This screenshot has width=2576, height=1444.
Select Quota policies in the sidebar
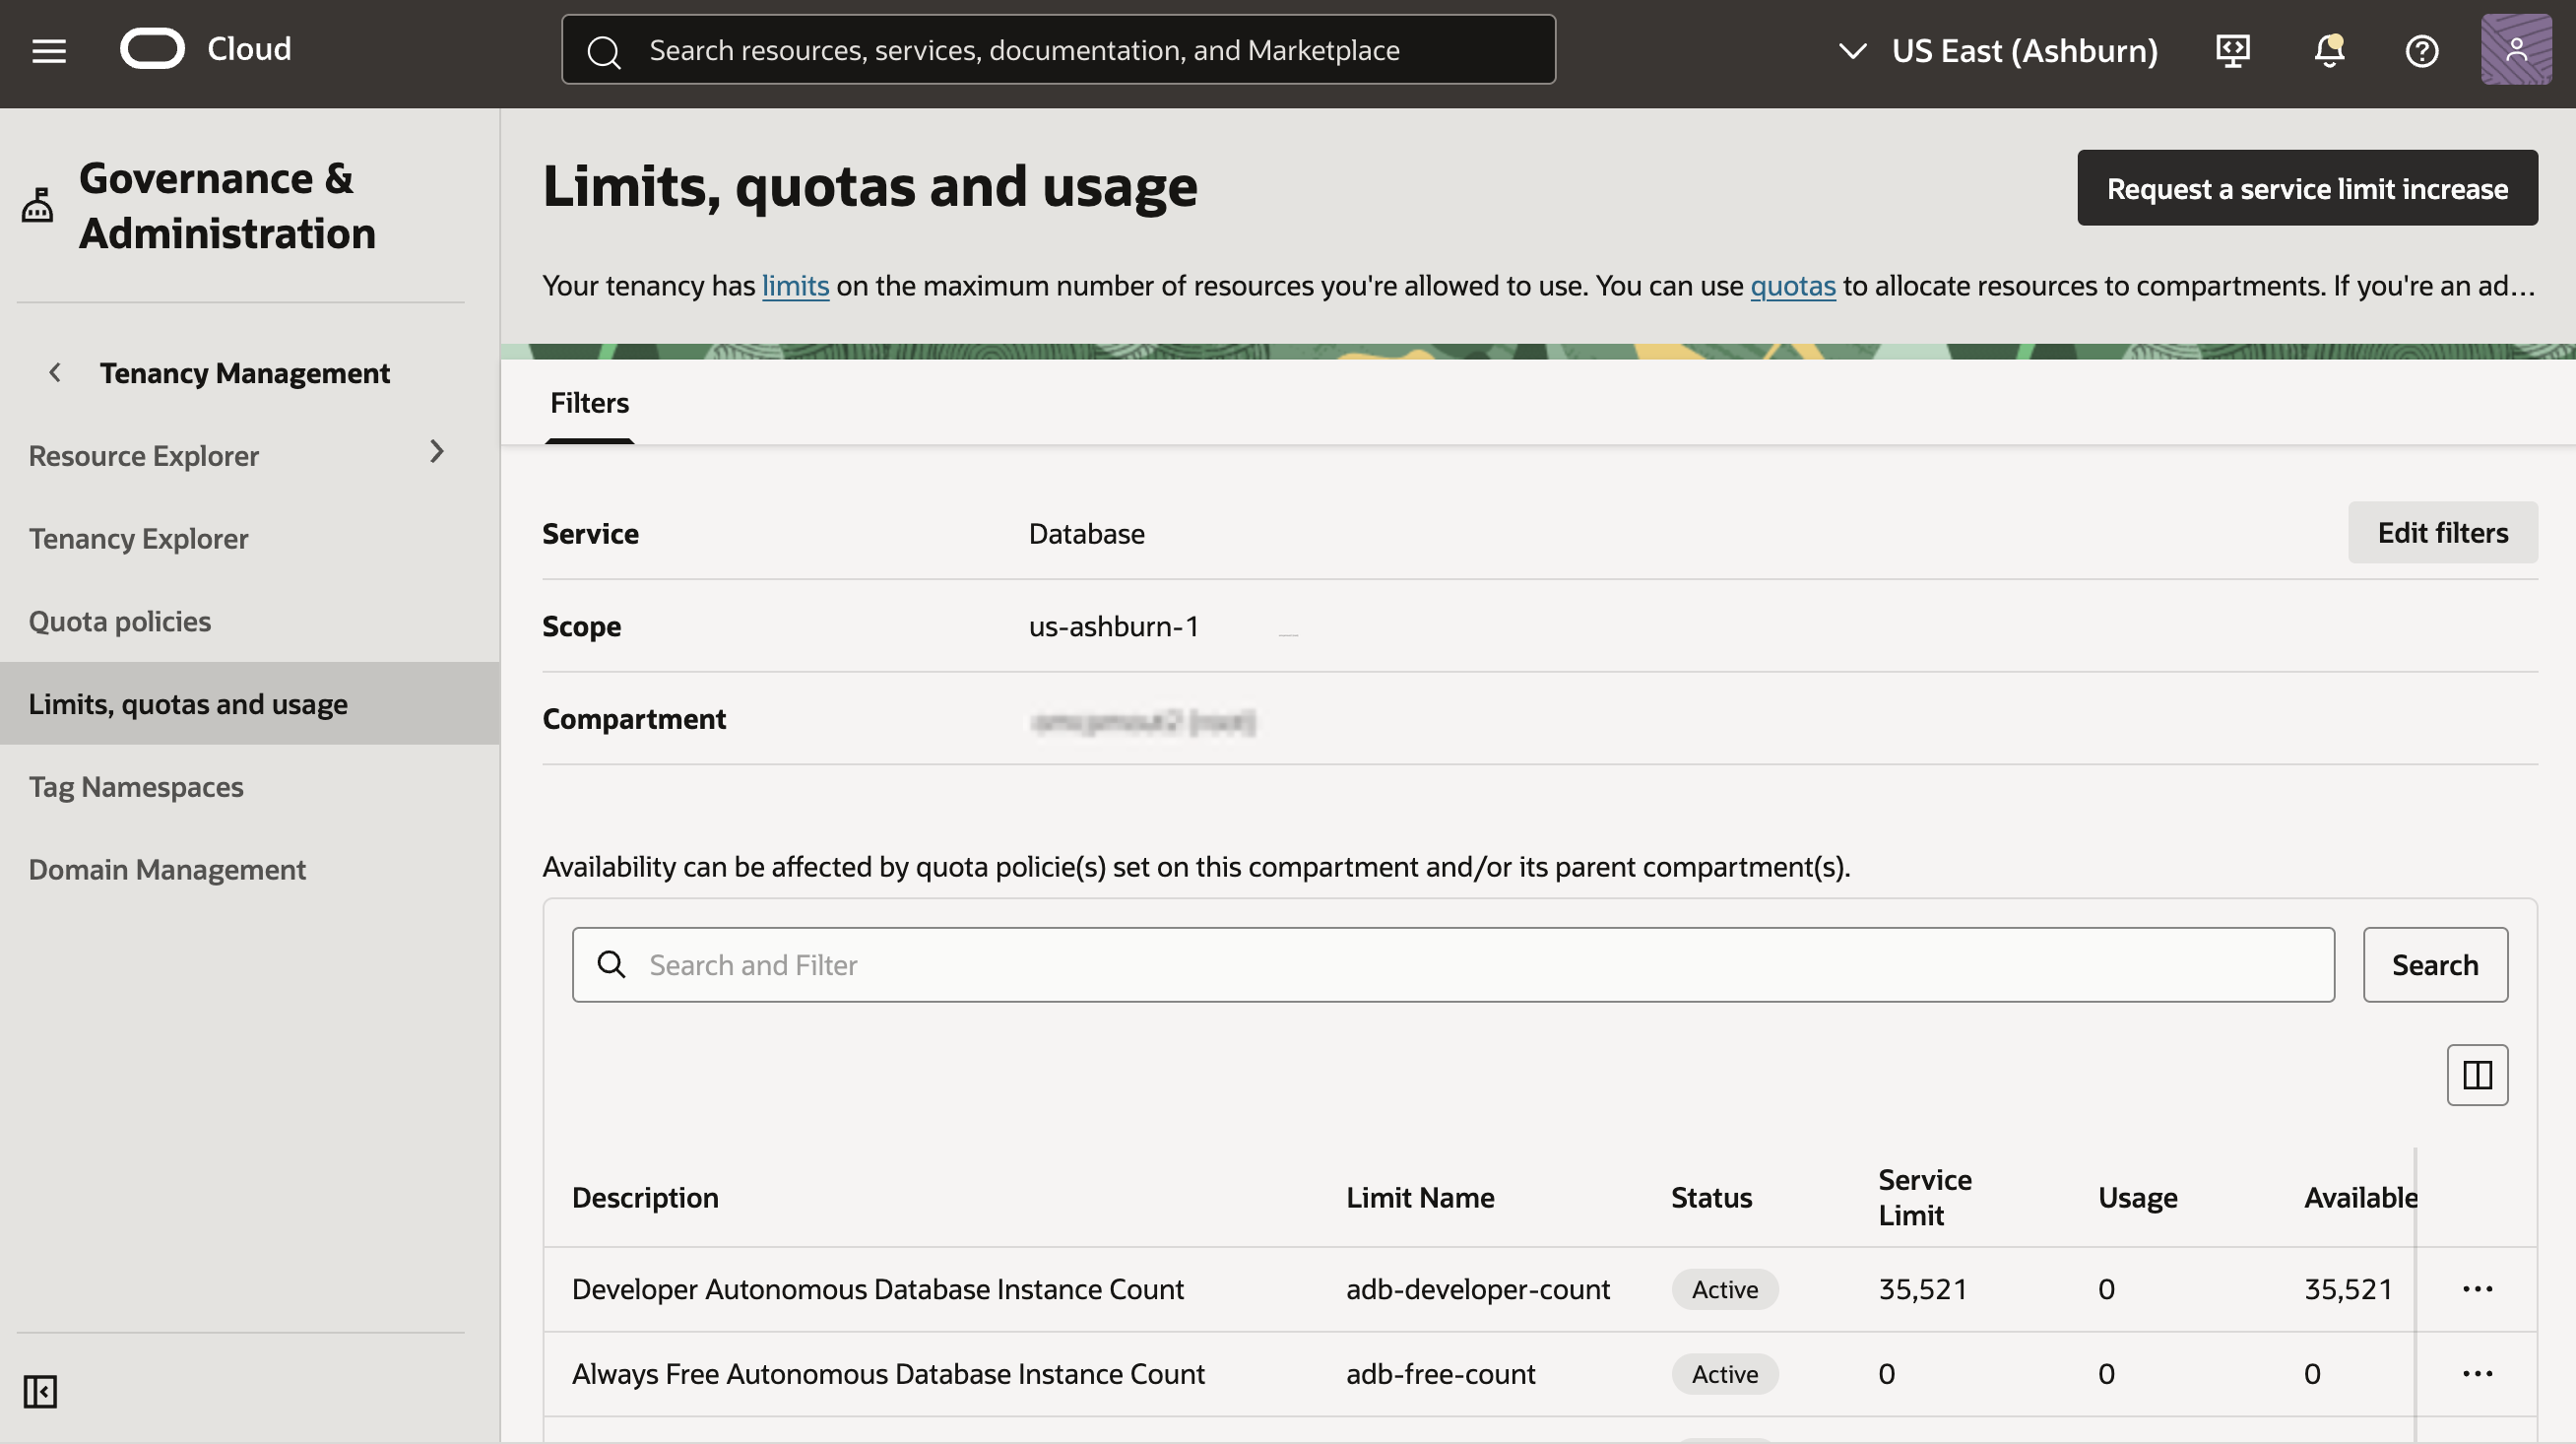coord(119,620)
